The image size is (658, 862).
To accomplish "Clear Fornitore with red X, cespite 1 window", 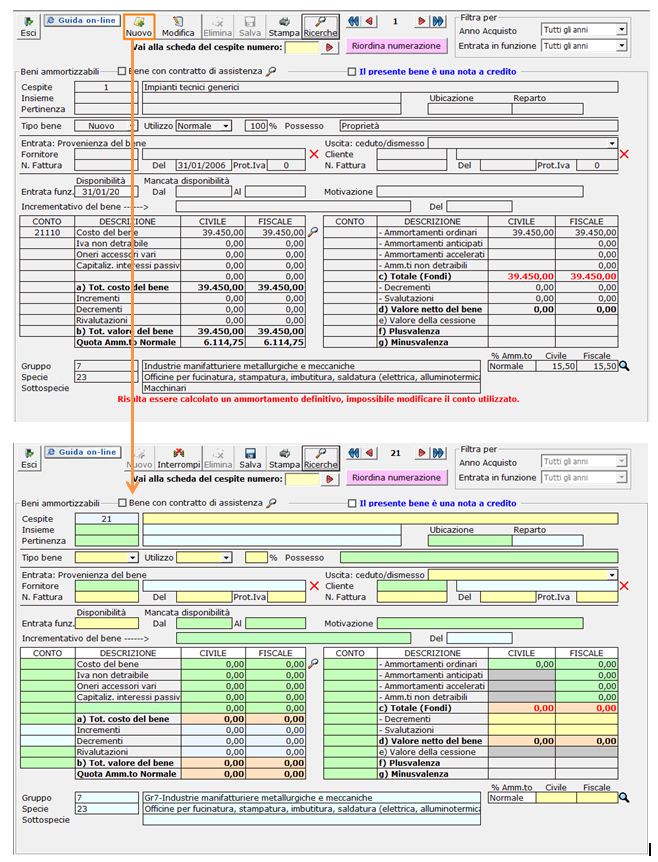I will point(314,154).
